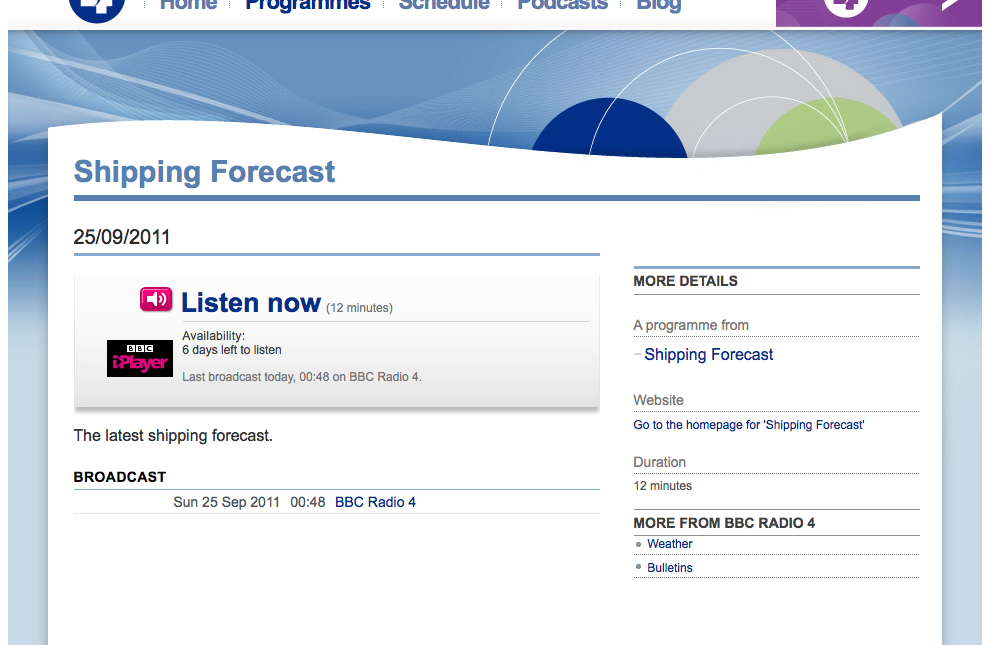The image size is (986, 645).
Task: Open the Weather link
Action: [x=669, y=544]
